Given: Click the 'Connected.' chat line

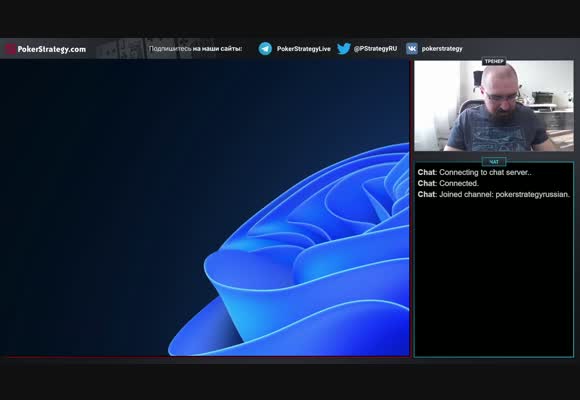Looking at the screenshot, I should [448, 184].
